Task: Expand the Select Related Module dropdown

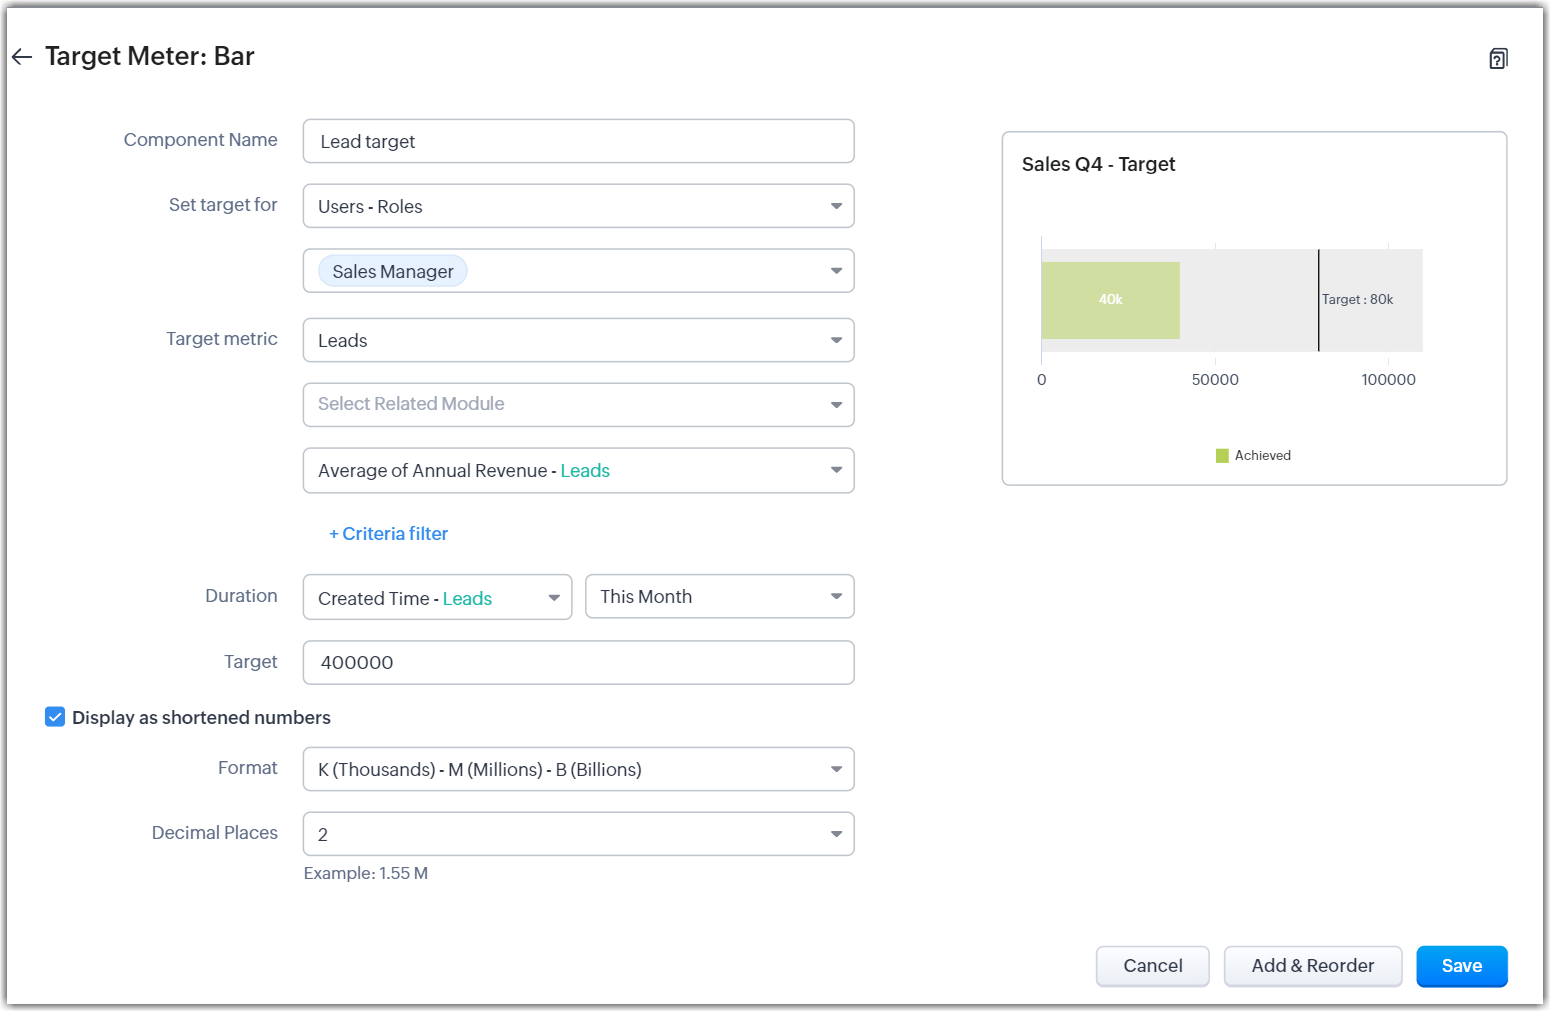Action: pos(578,405)
